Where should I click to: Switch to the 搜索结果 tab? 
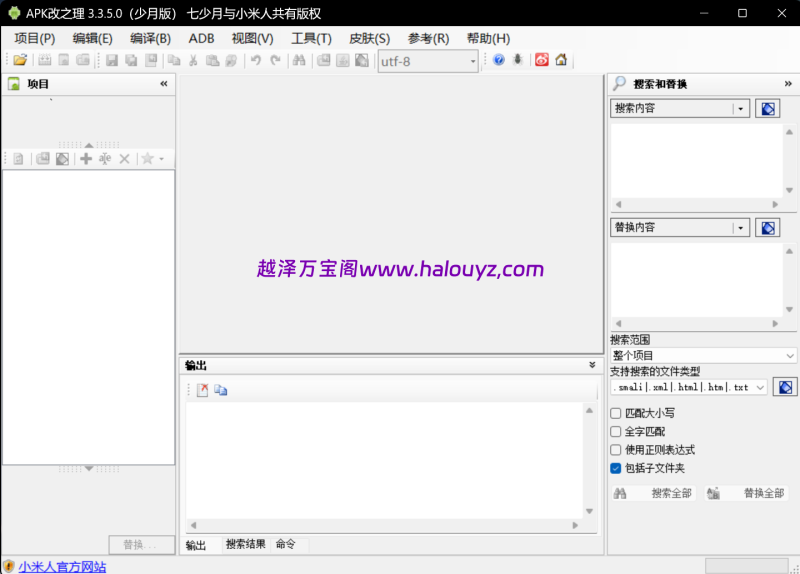point(245,544)
